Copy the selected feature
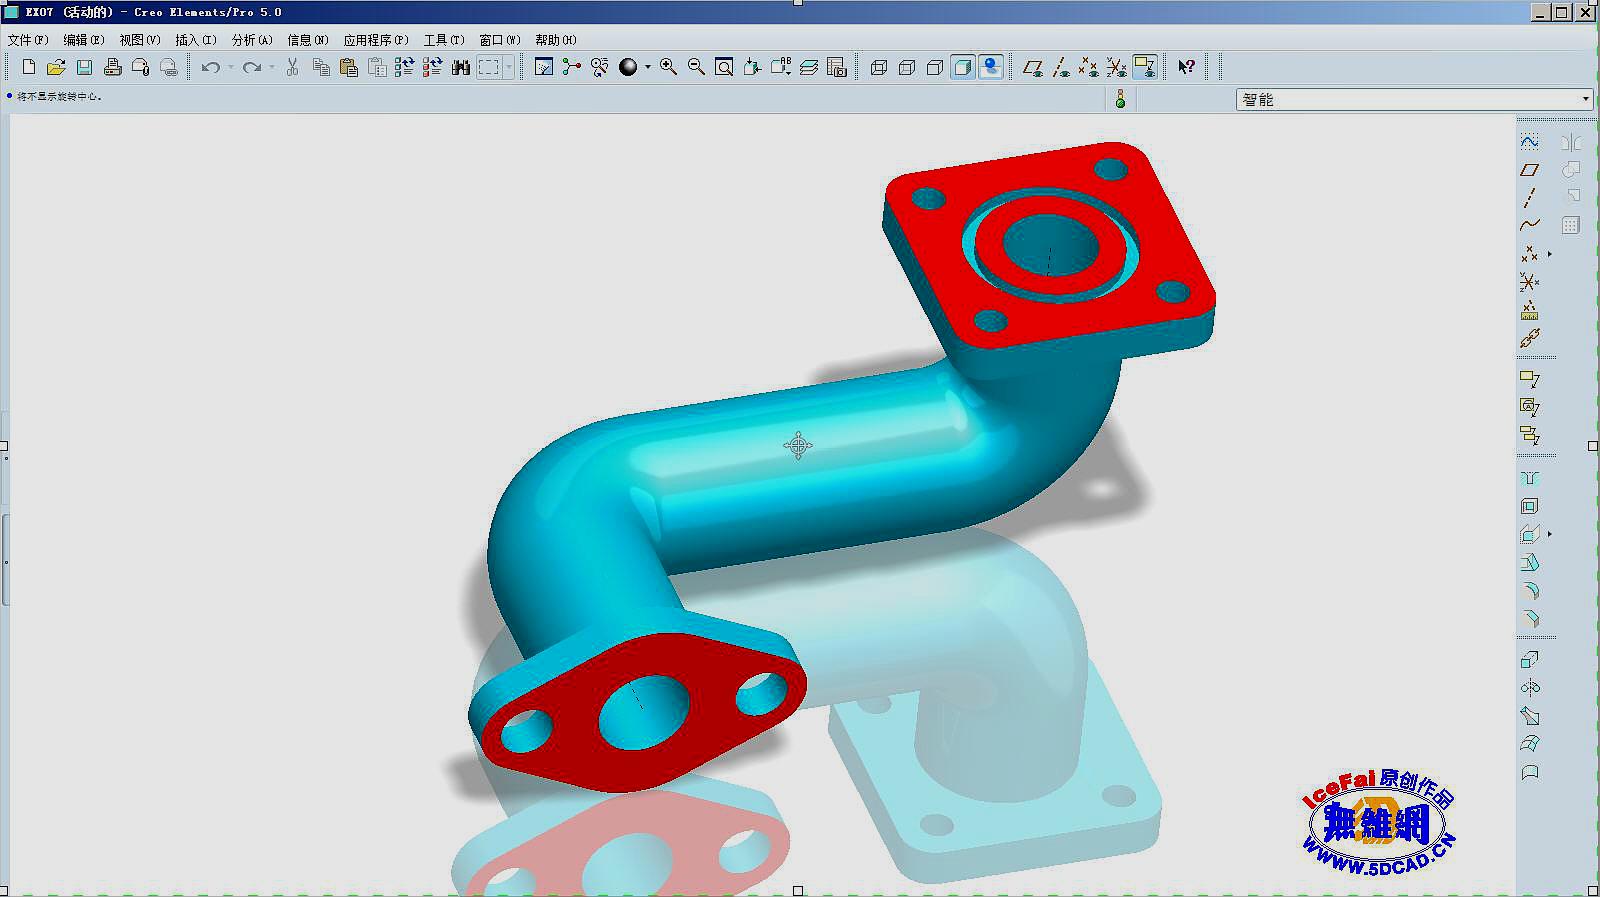The width and height of the screenshot is (1600, 897). pyautogui.click(x=320, y=67)
